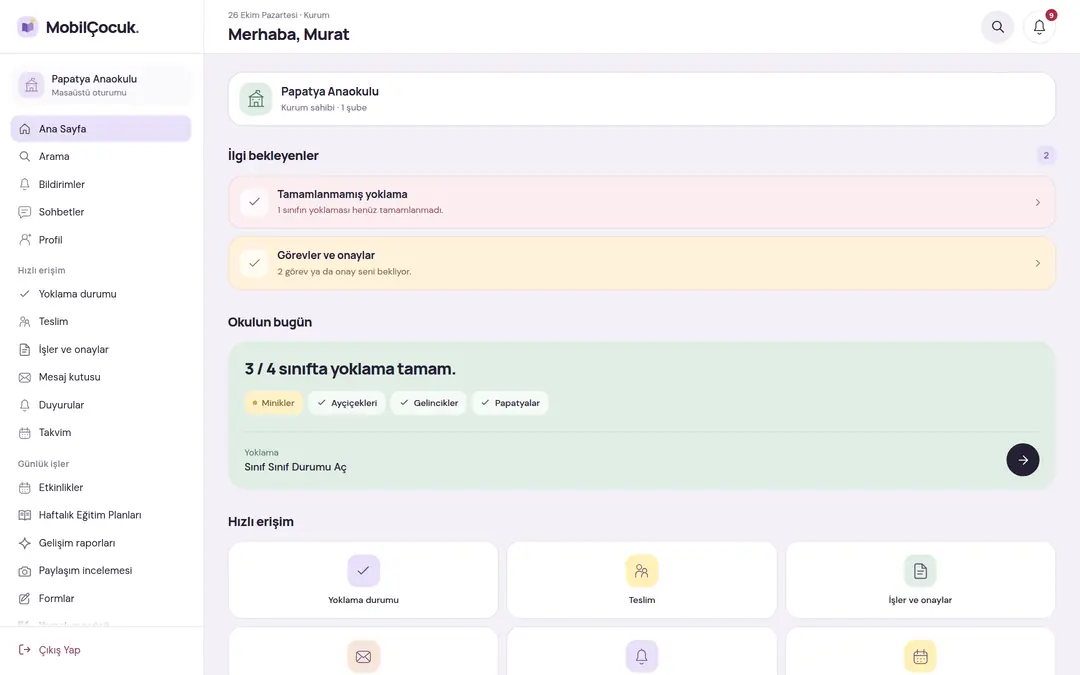Select the Minikler pending class chip
Image resolution: width=1080 pixels, height=675 pixels.
tap(273, 403)
